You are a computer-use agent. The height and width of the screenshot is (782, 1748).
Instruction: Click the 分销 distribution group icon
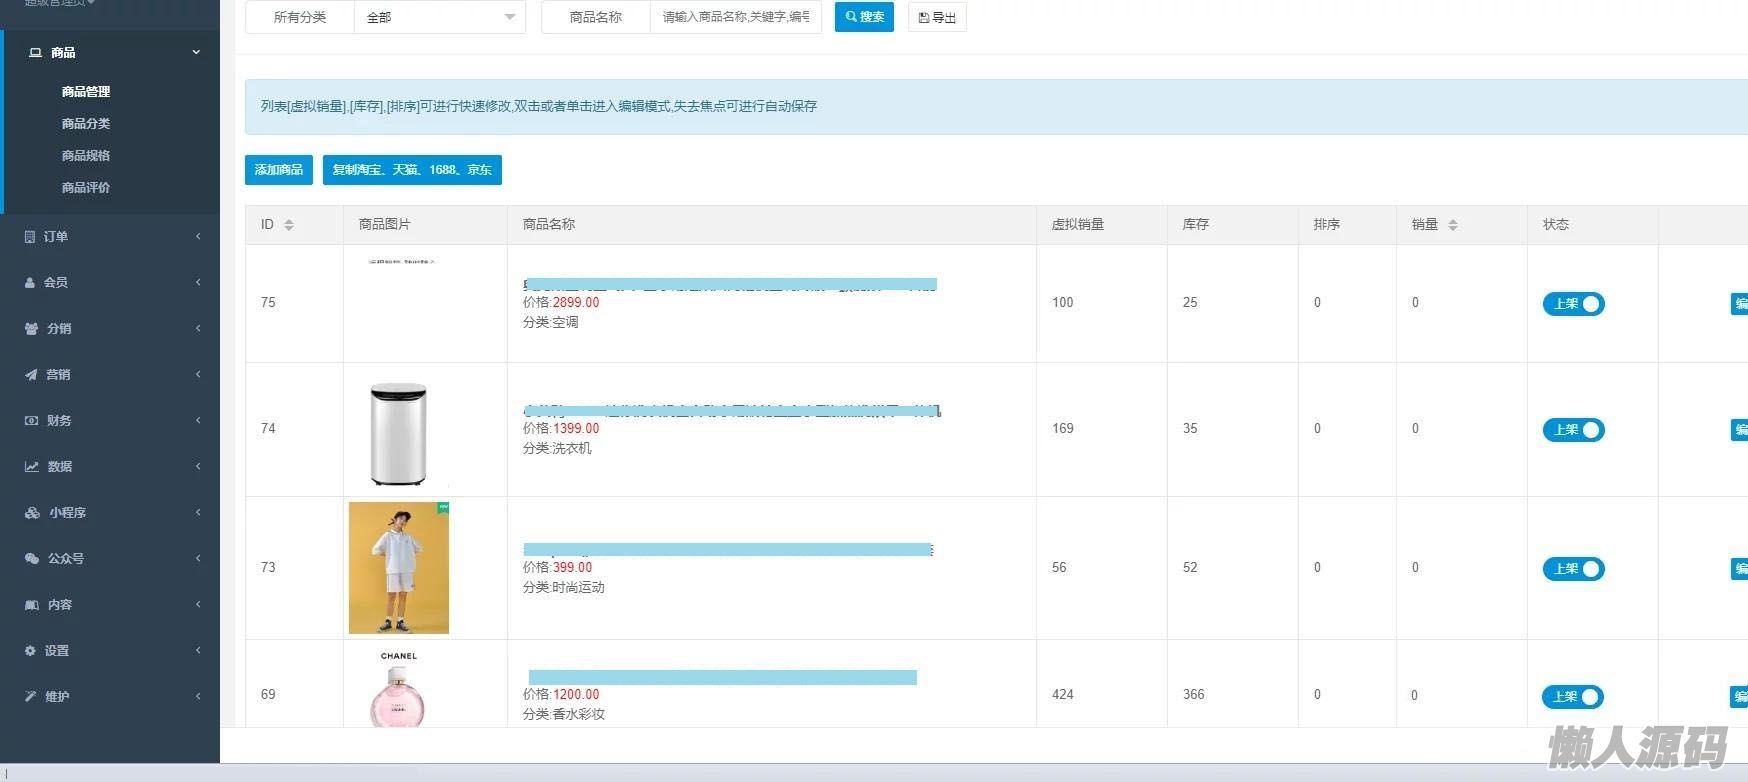click(x=31, y=329)
